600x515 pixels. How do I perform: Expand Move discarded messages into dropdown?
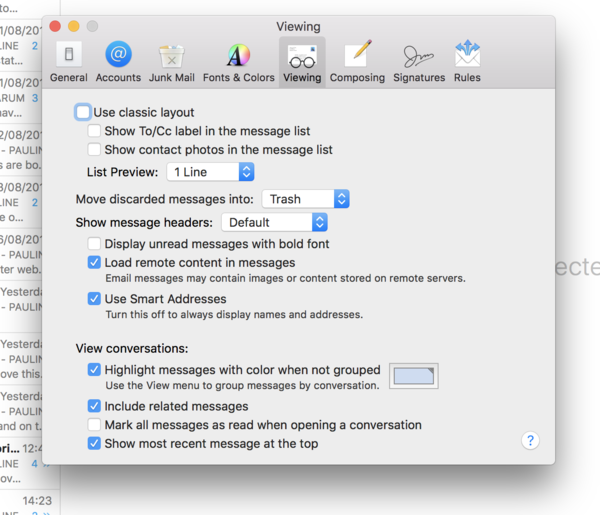(305, 199)
